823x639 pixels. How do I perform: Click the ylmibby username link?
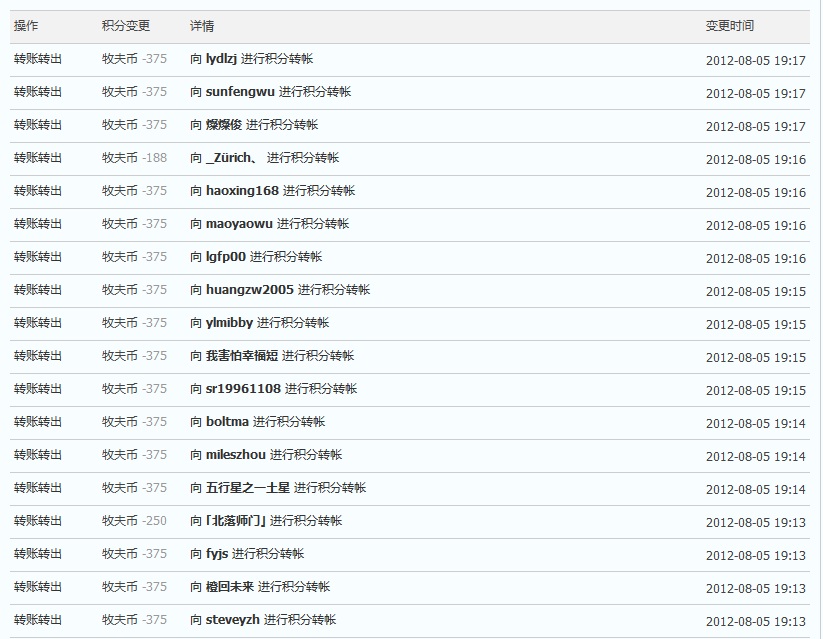coord(229,323)
